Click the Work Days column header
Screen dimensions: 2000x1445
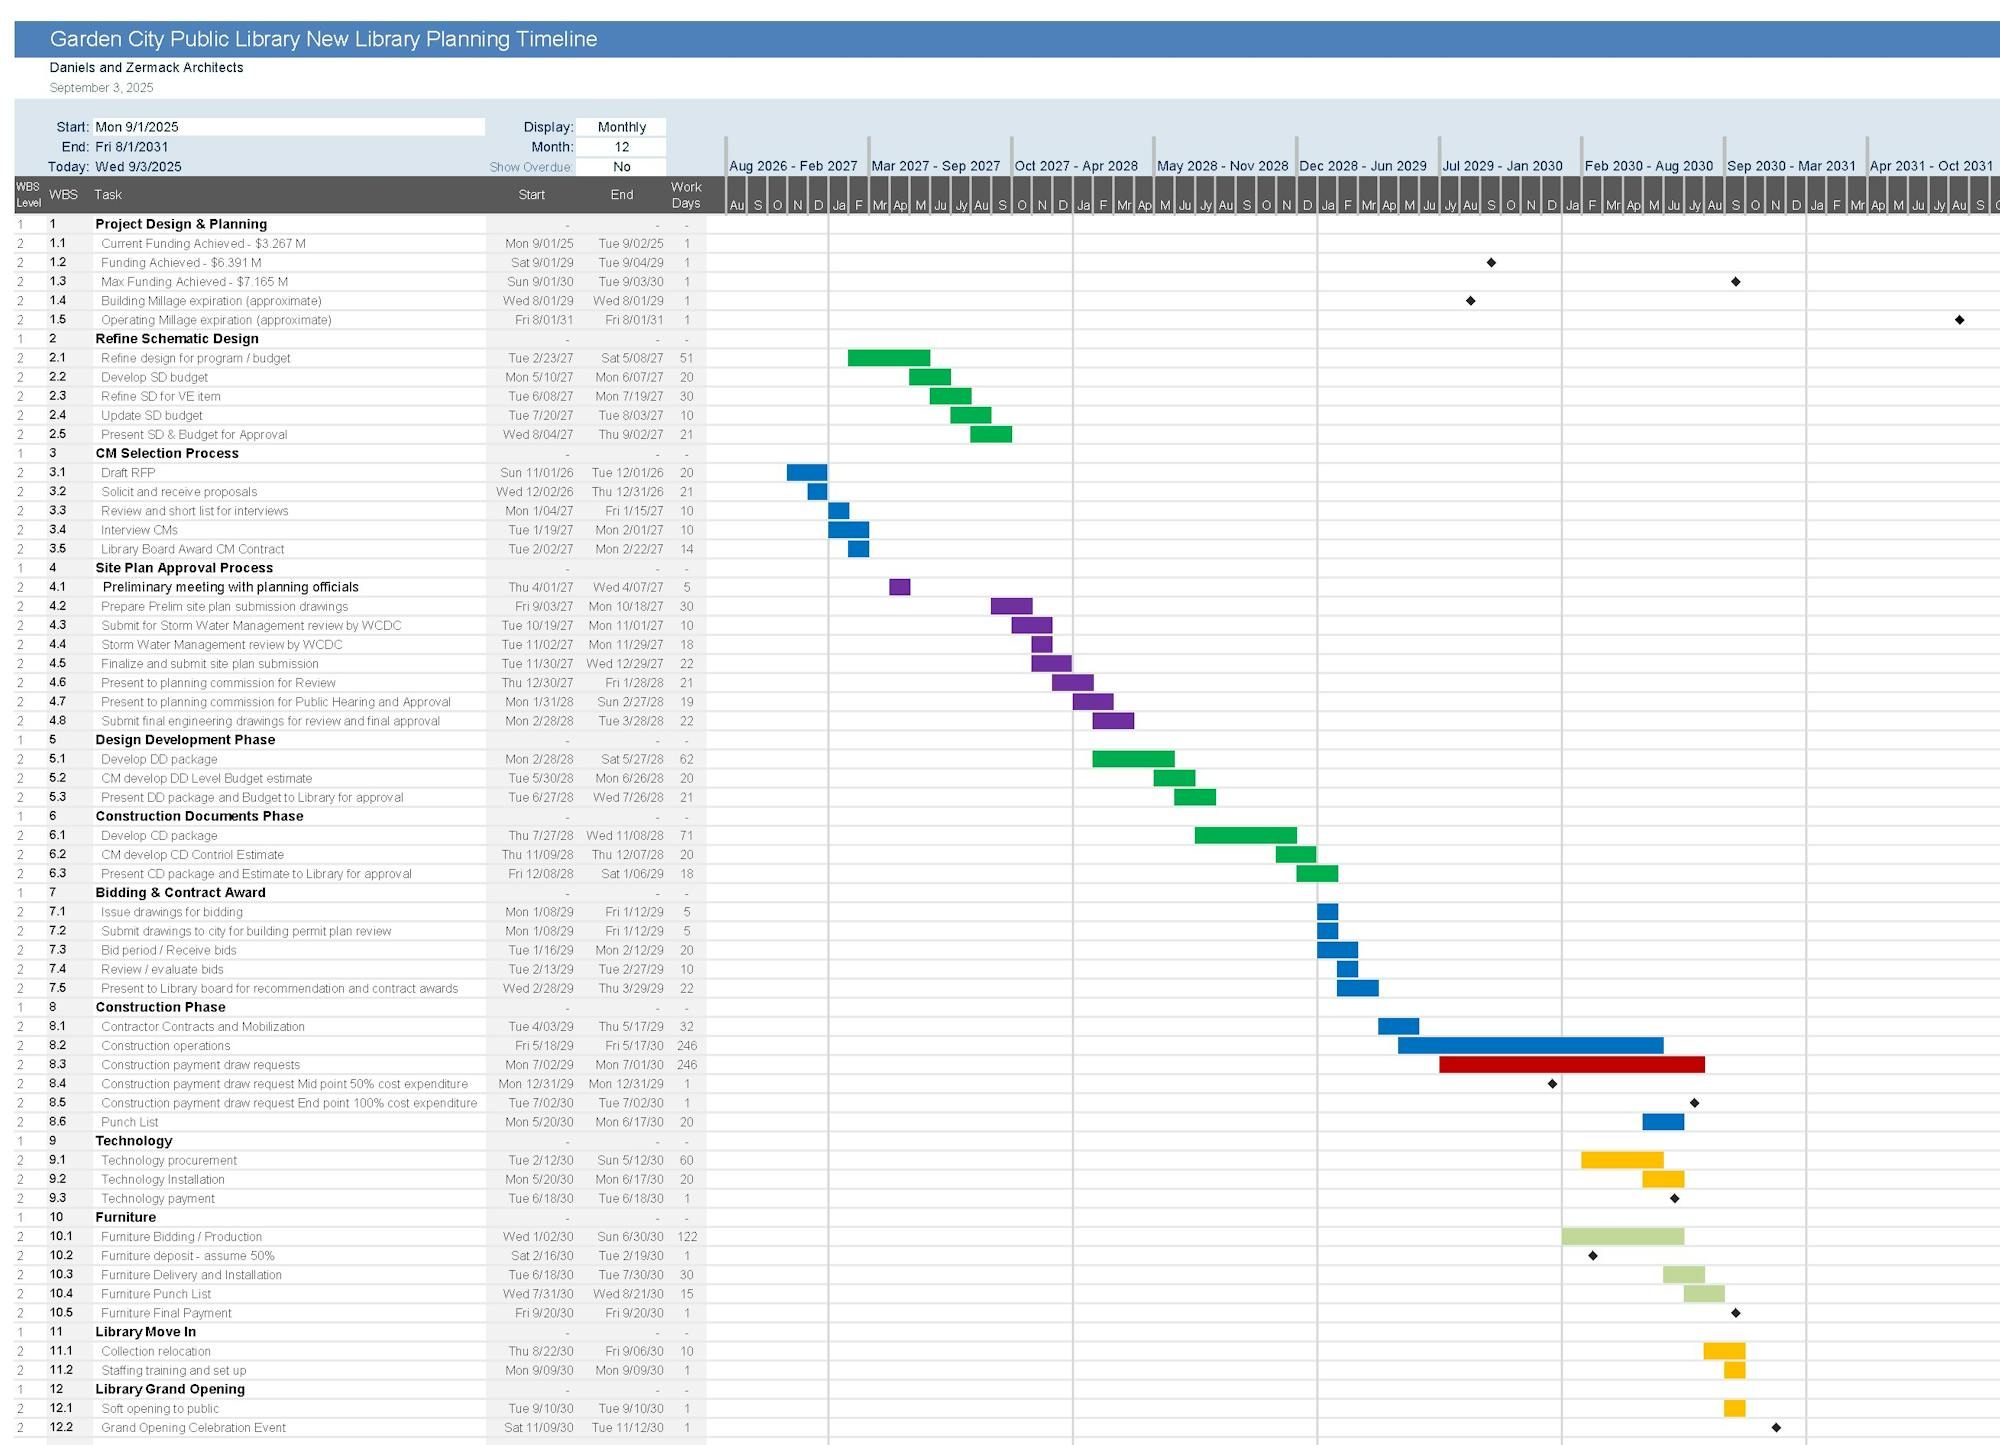point(687,193)
